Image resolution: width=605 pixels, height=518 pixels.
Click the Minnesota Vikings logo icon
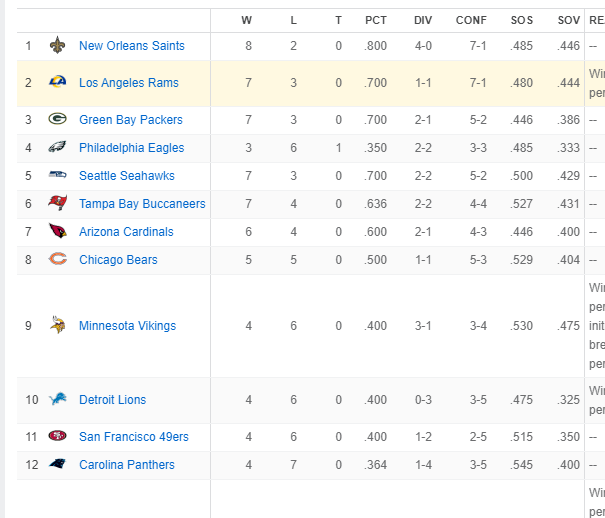[x=58, y=326]
